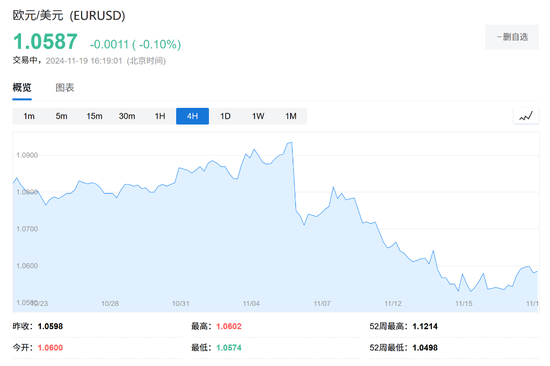The height and width of the screenshot is (366, 550).
Task: Click the 最低 value 1.0574
Action: pos(229,348)
